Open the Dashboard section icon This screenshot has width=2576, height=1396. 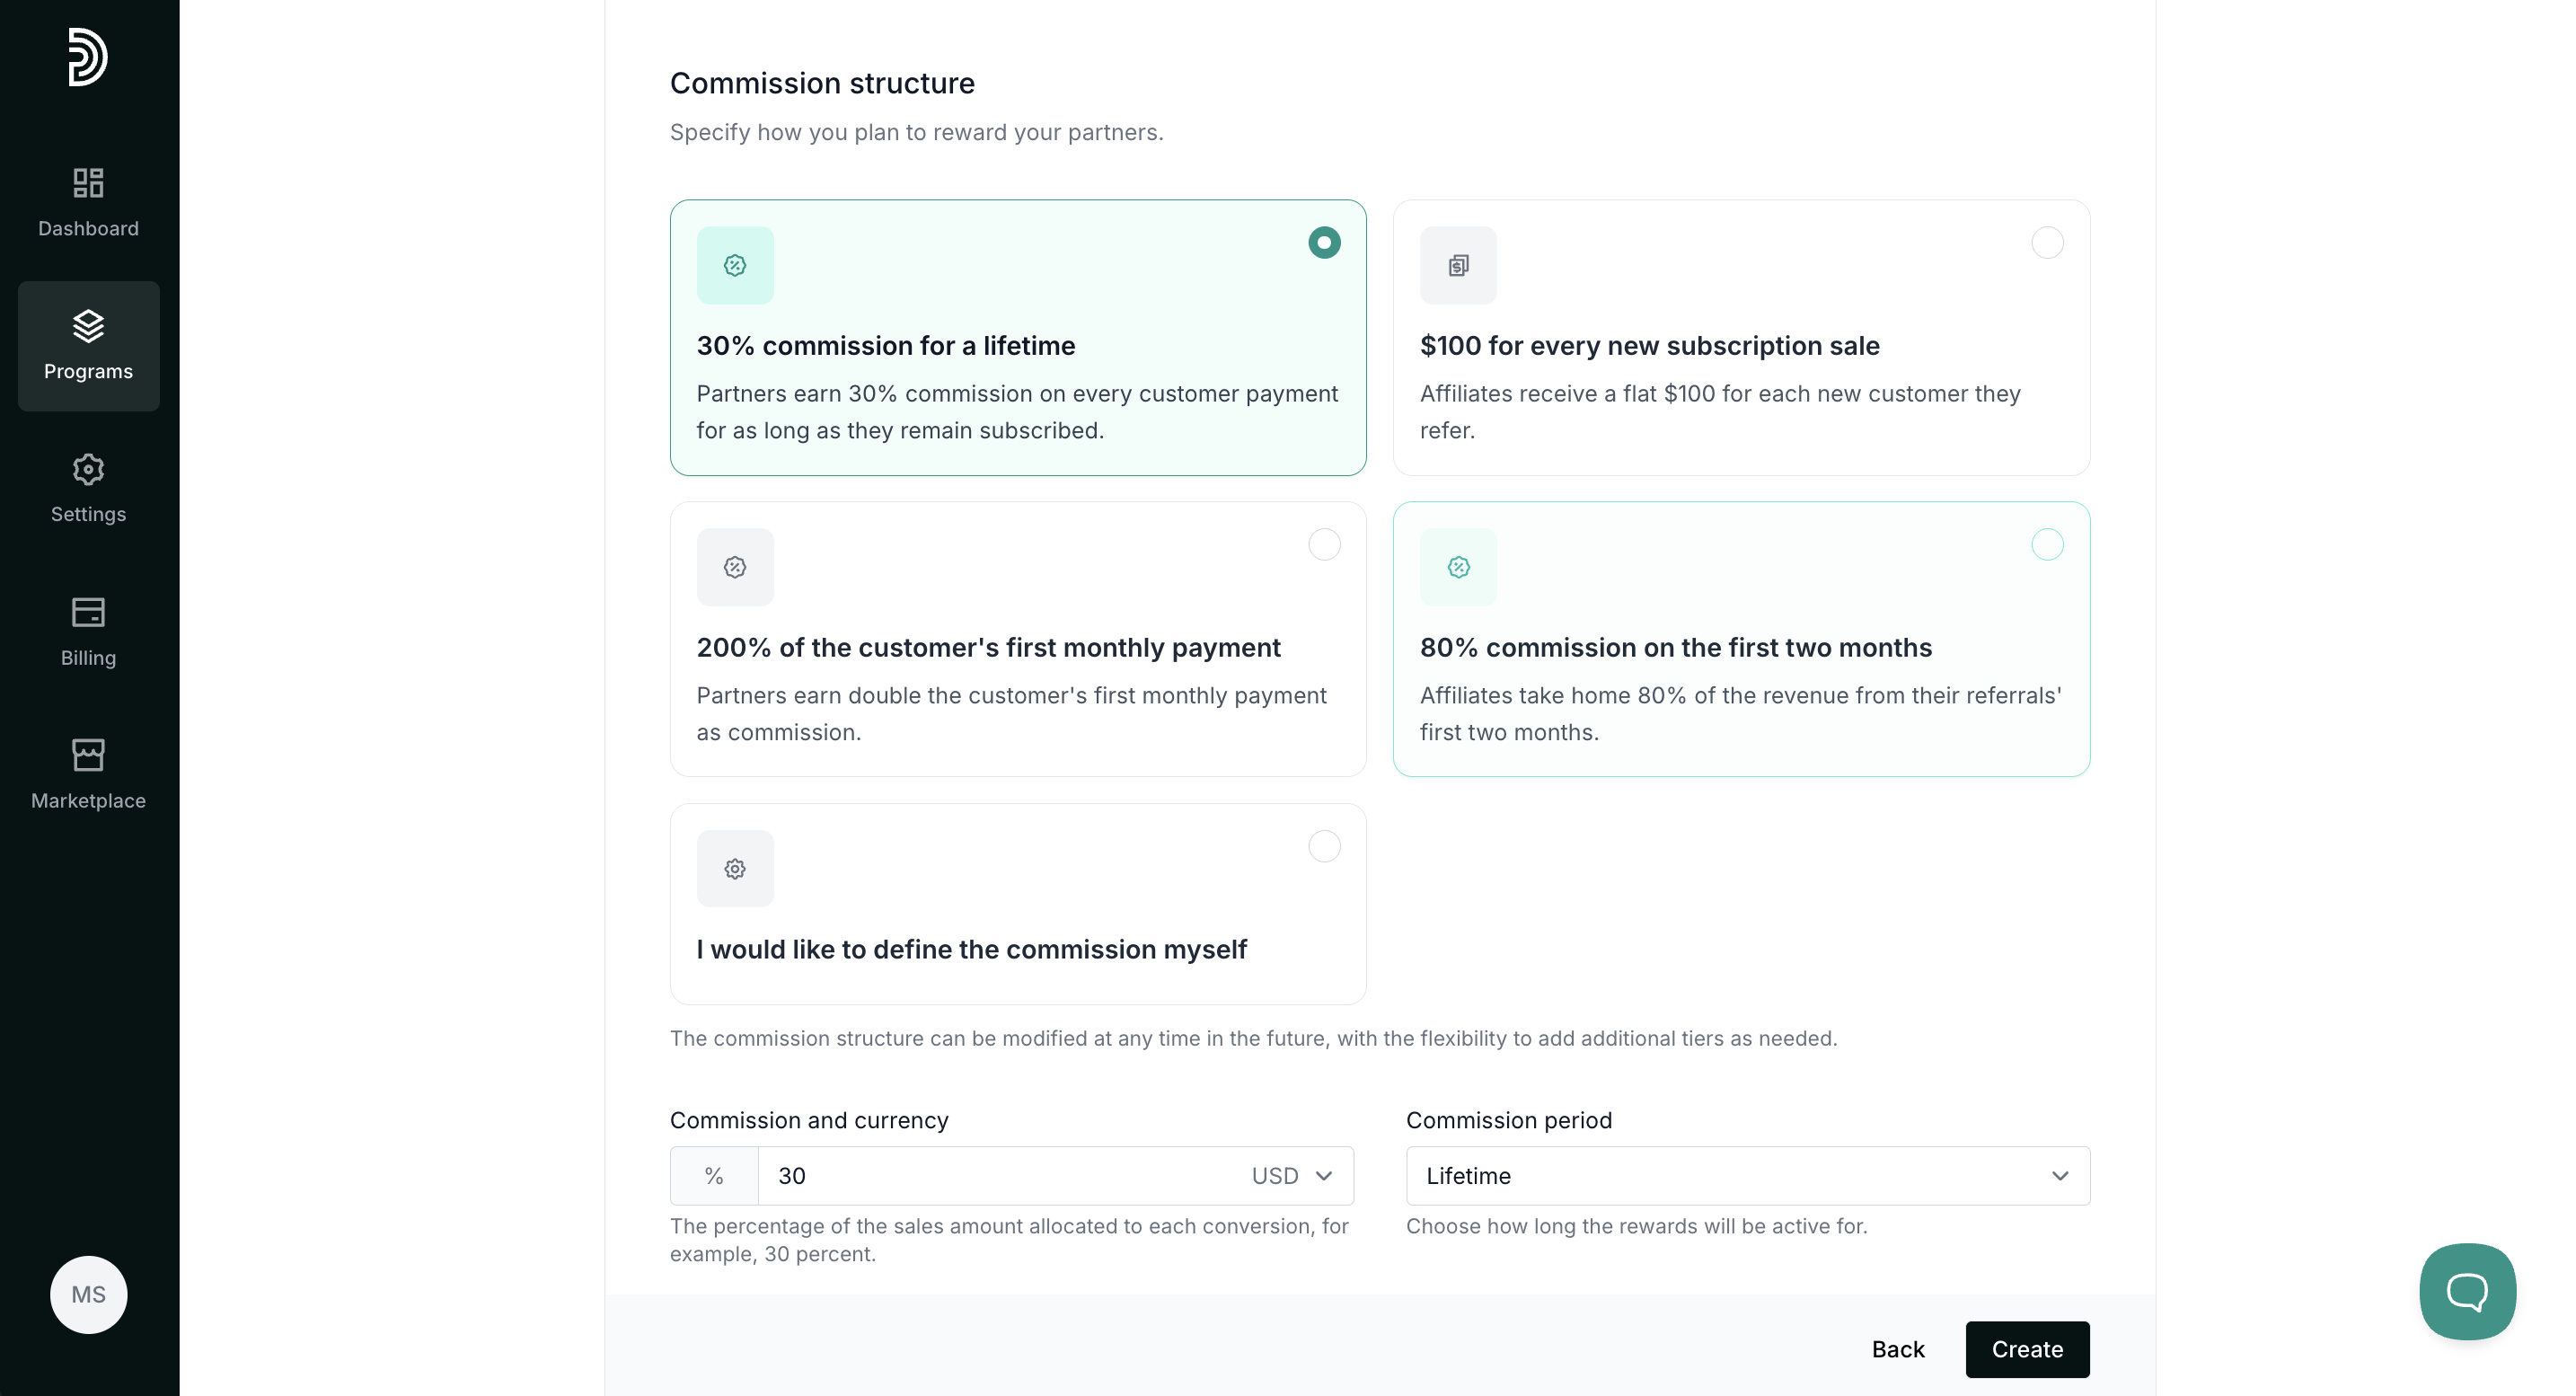pos(88,183)
